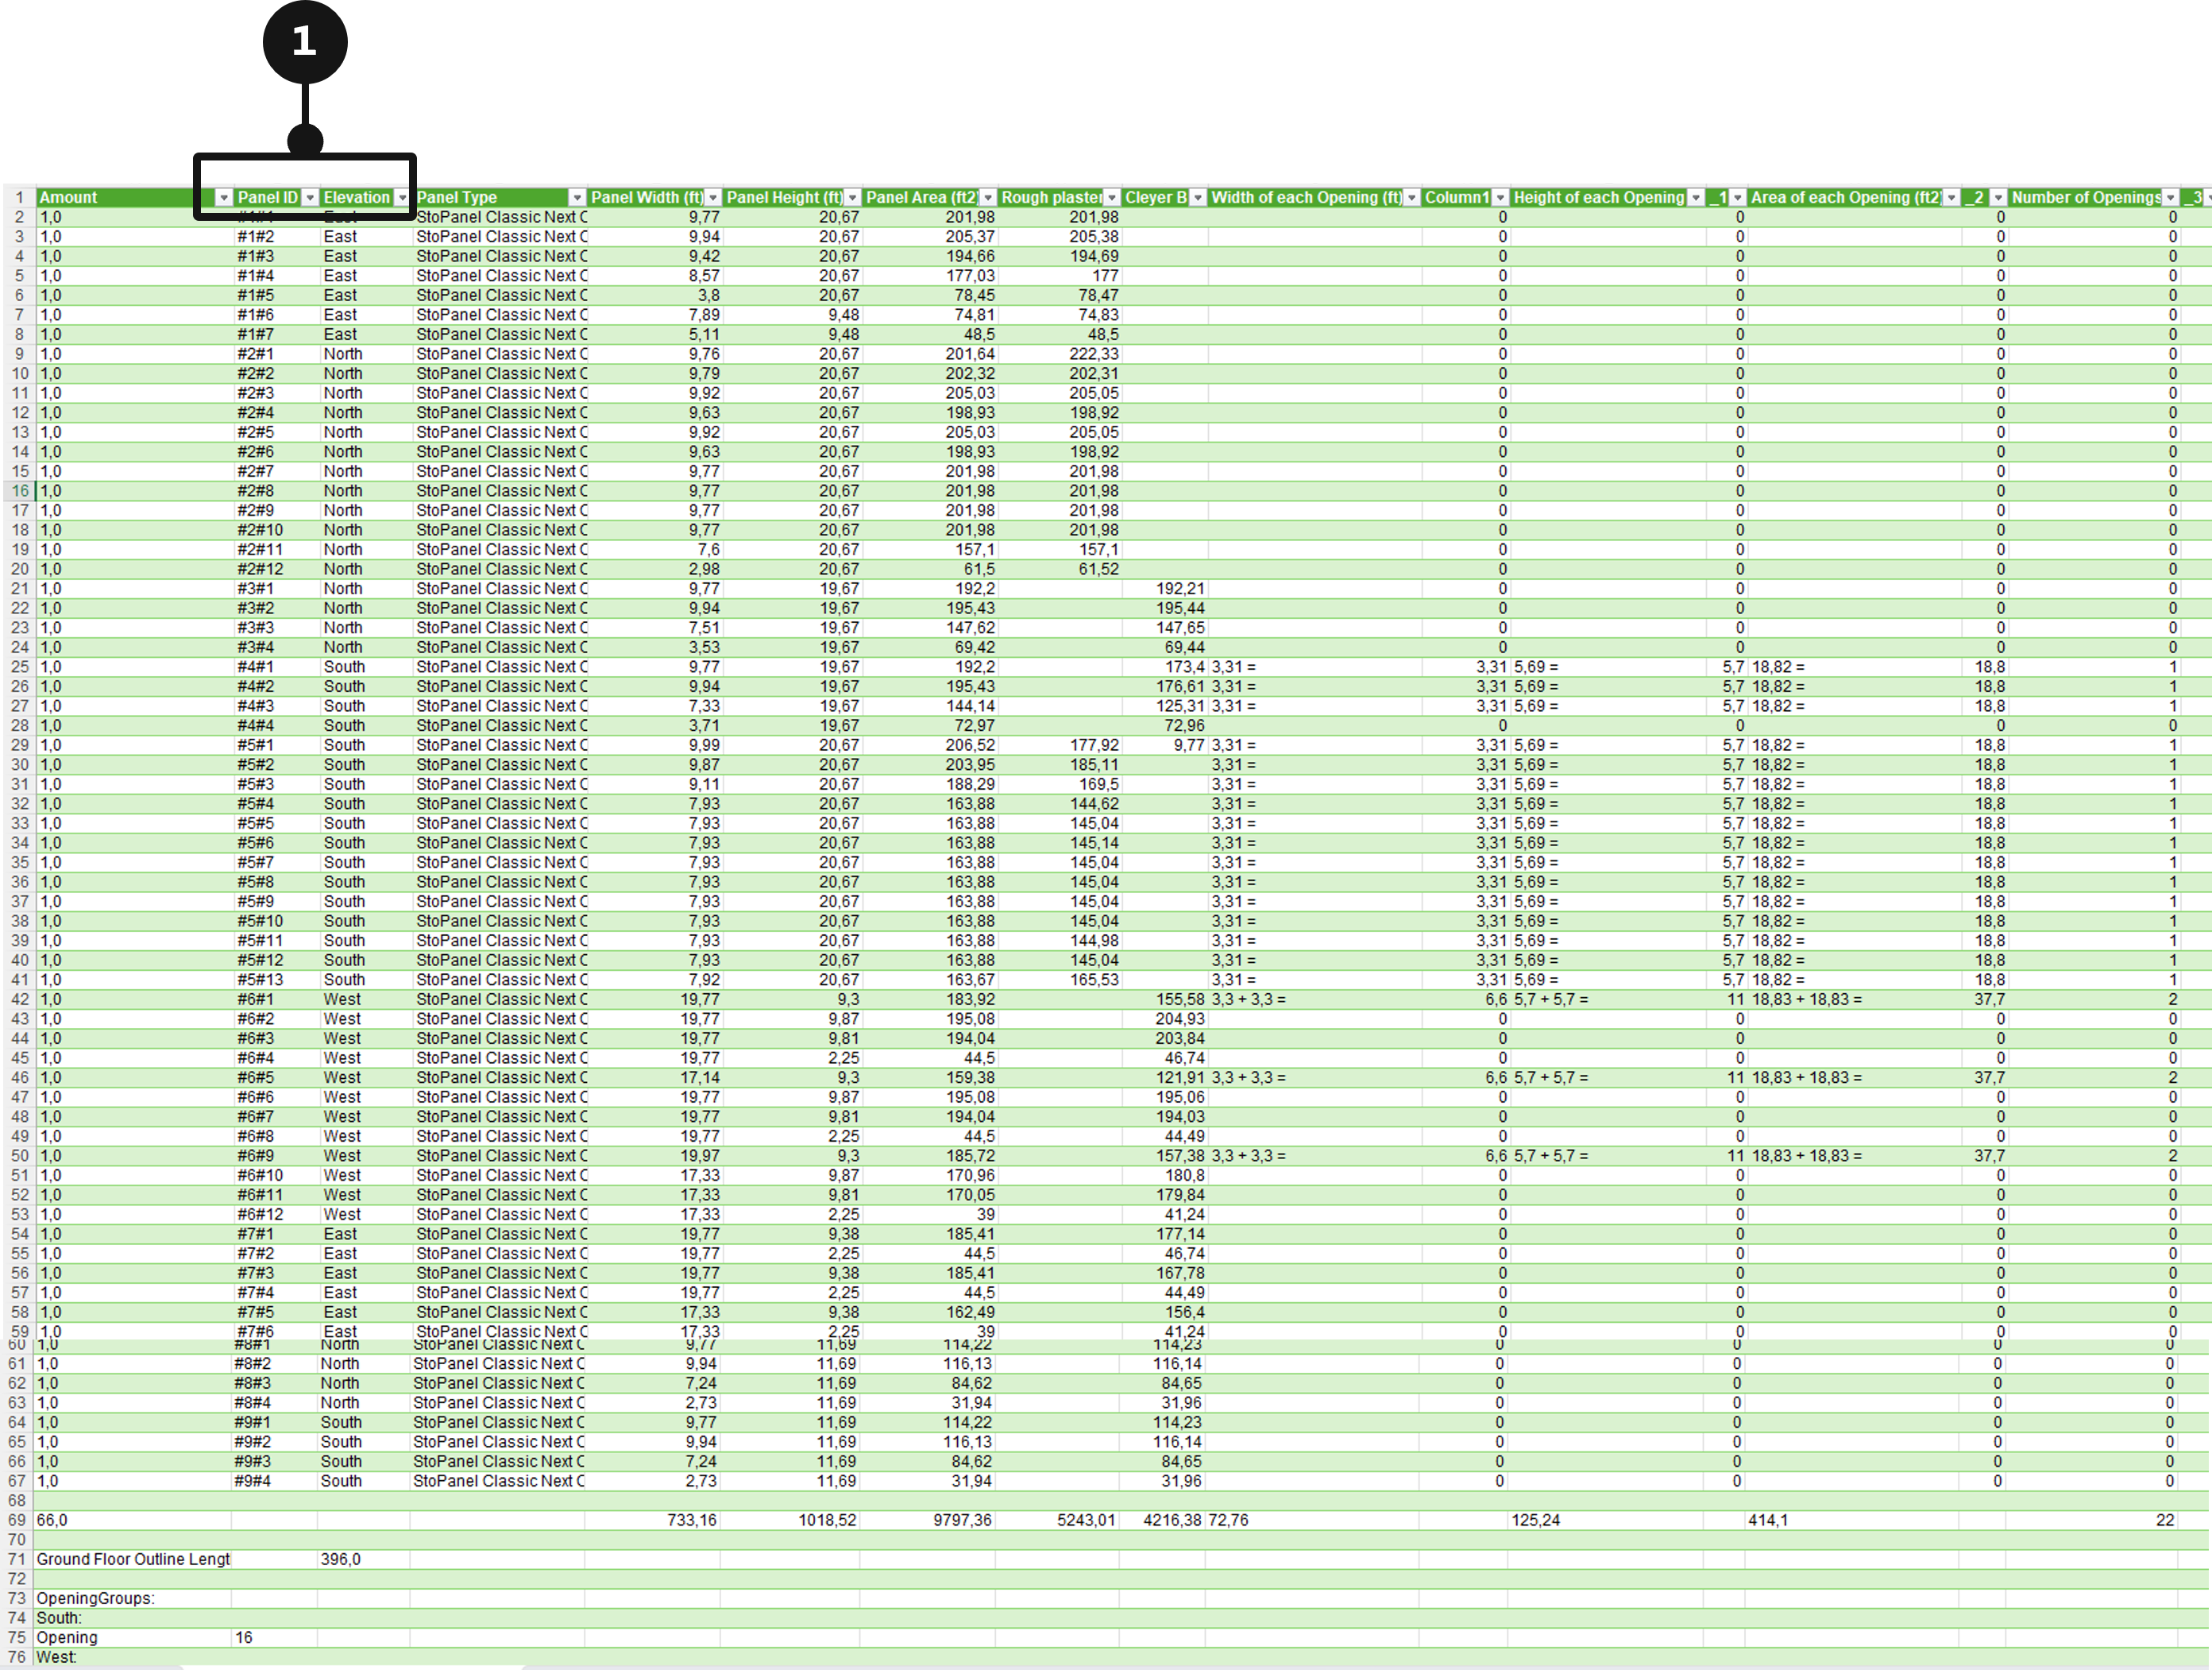Click the South: cell in row 74
Image resolution: width=2212 pixels, height=1670 pixels.
coord(132,1619)
